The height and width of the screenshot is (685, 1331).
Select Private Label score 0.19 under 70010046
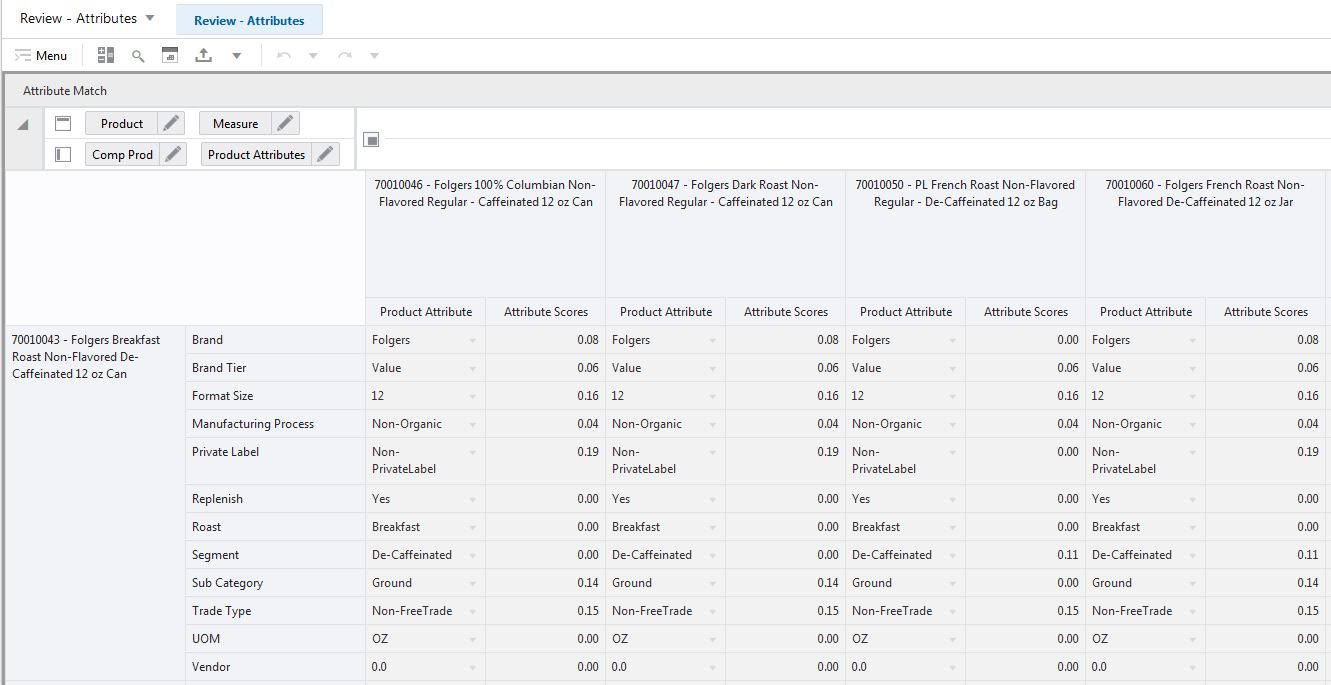[546, 461]
